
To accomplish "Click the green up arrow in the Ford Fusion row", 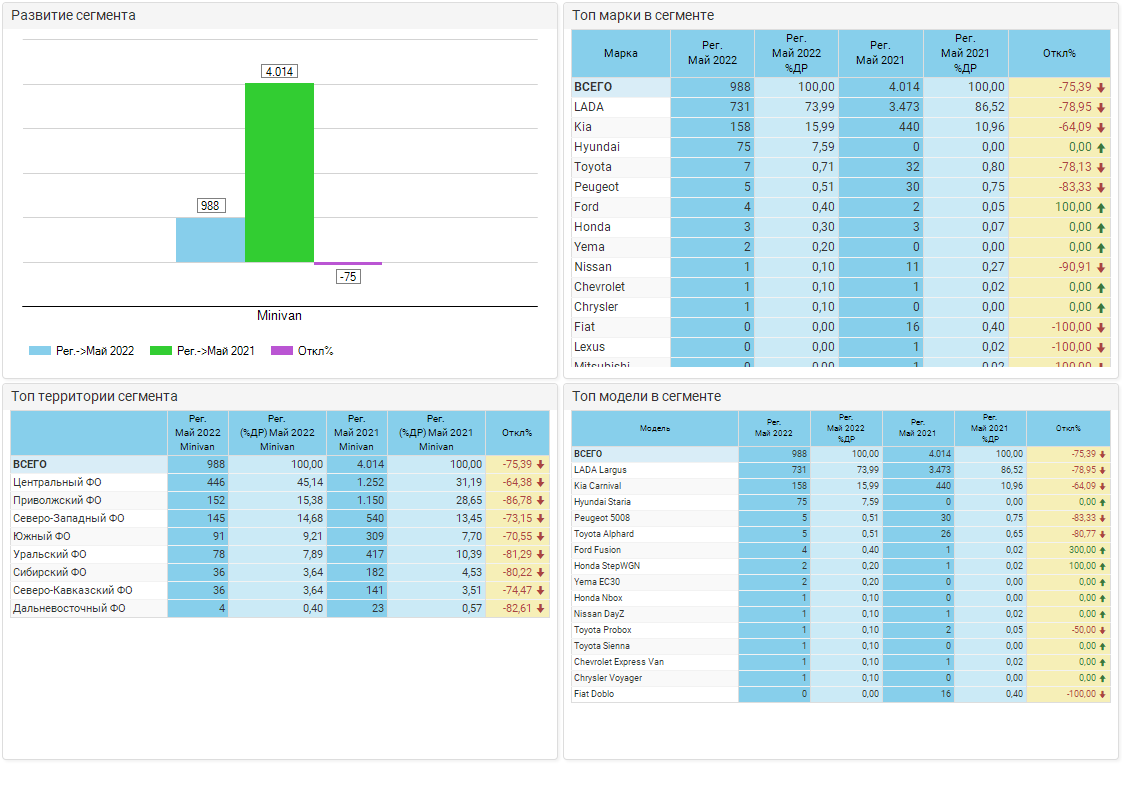I will click(x=1102, y=550).
